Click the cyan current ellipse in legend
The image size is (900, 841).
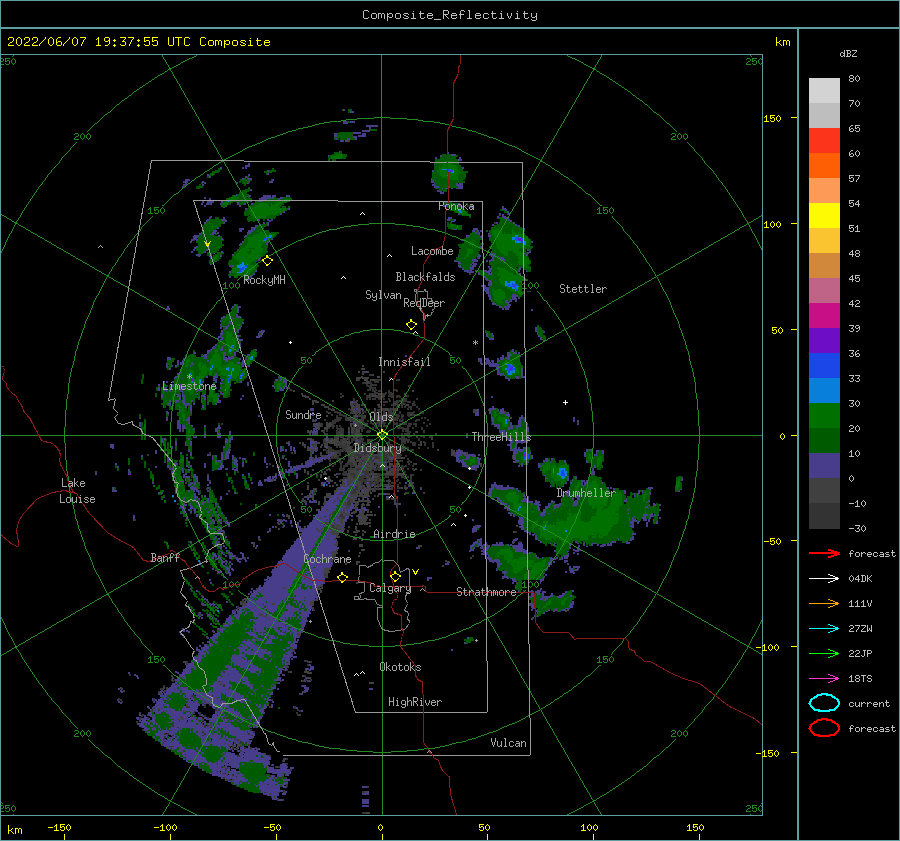tap(824, 703)
